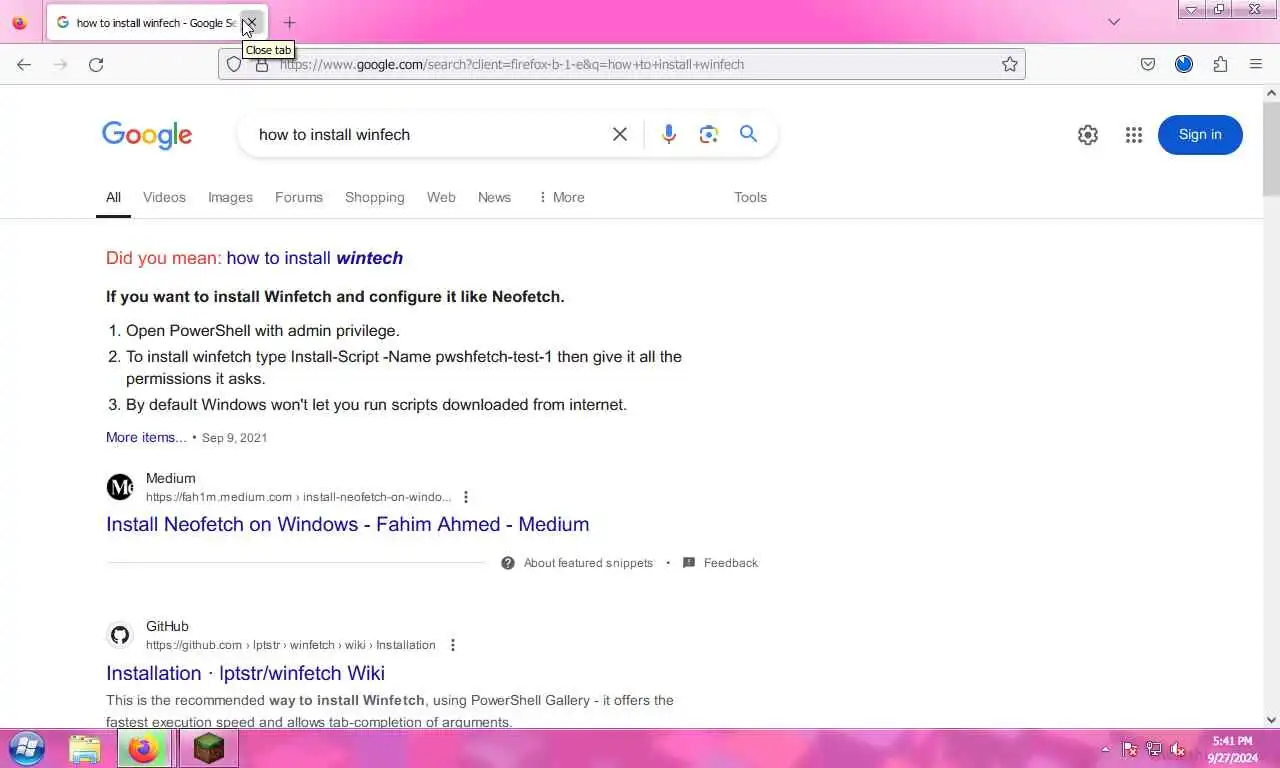
Task: Select the All results tab
Action: coord(113,197)
